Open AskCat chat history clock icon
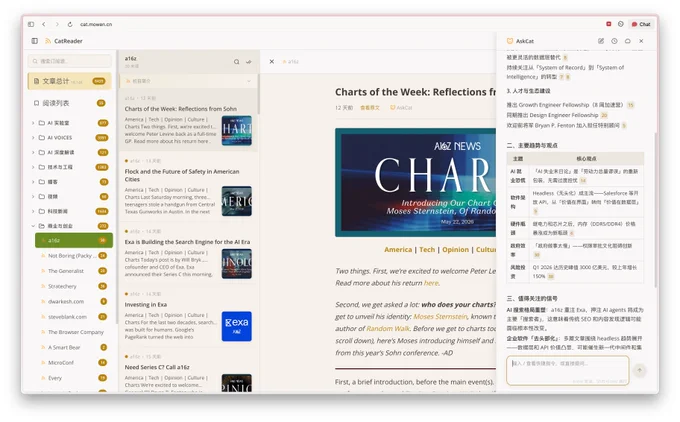This screenshot has width=680, height=422. [x=614, y=41]
